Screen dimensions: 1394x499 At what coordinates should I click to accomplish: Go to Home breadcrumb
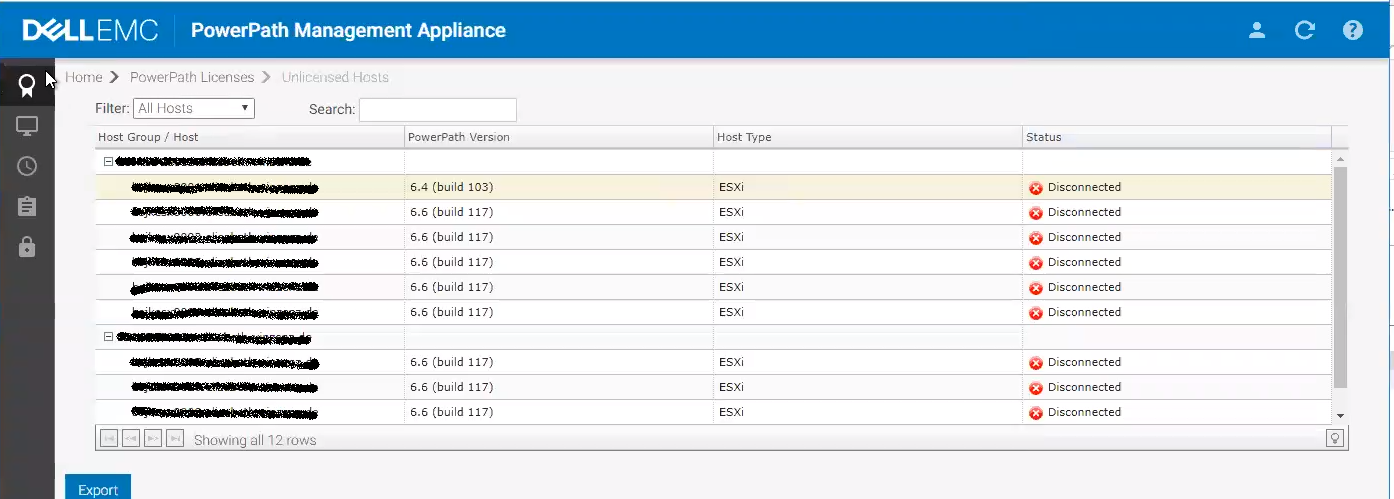(84, 77)
